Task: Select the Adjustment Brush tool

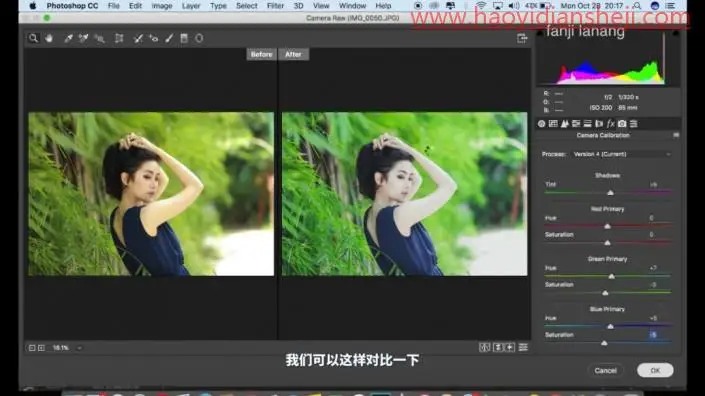Action: click(x=169, y=38)
